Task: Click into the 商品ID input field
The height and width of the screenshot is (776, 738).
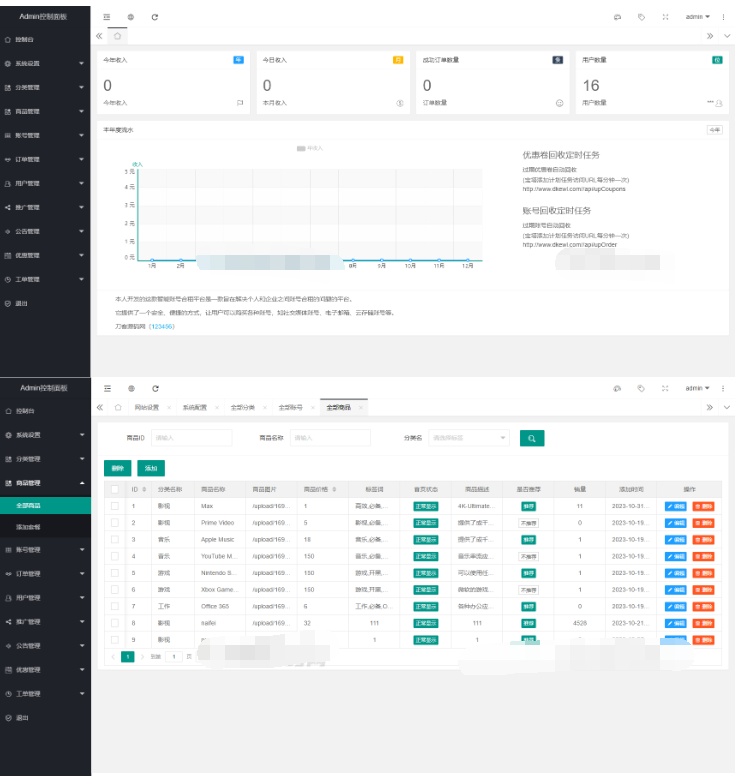Action: [x=191, y=438]
